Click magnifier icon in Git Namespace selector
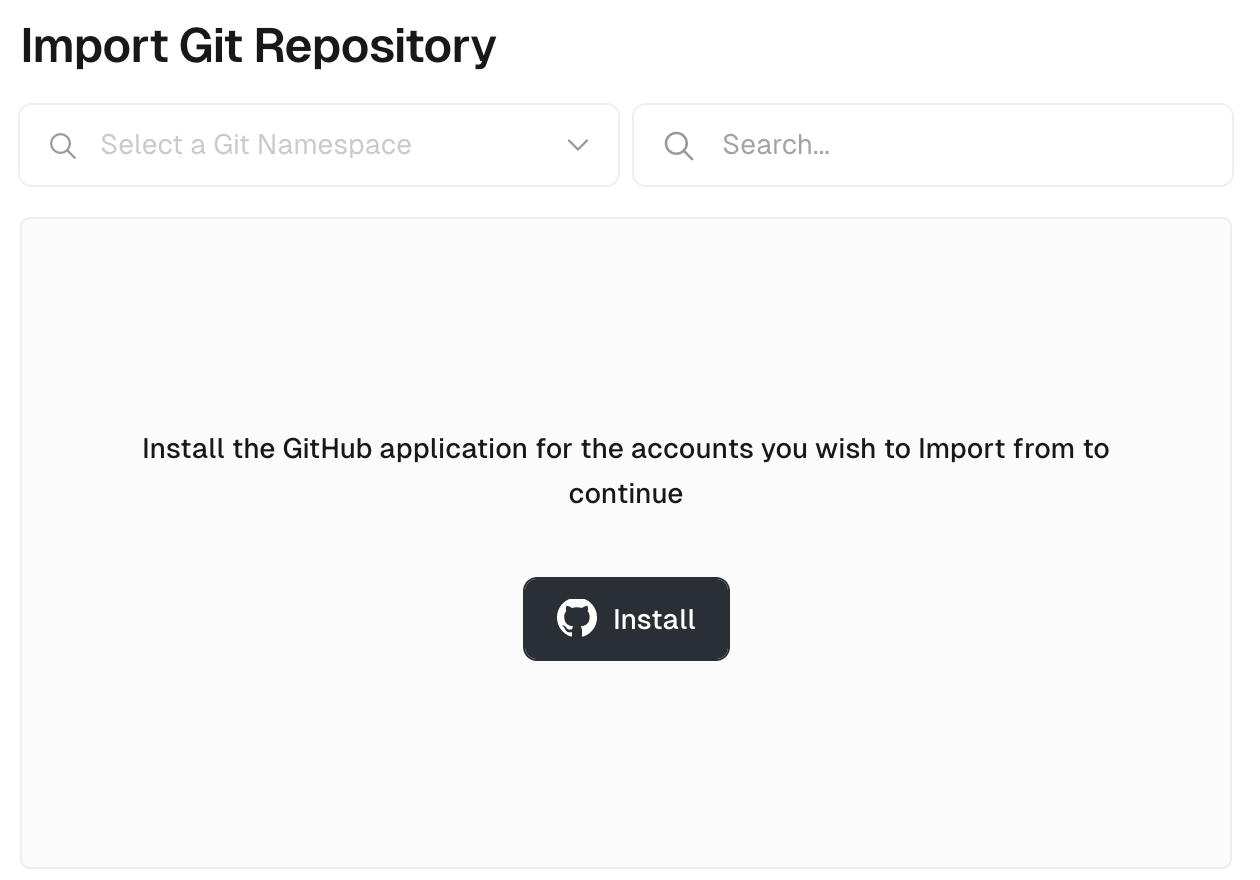 point(63,146)
